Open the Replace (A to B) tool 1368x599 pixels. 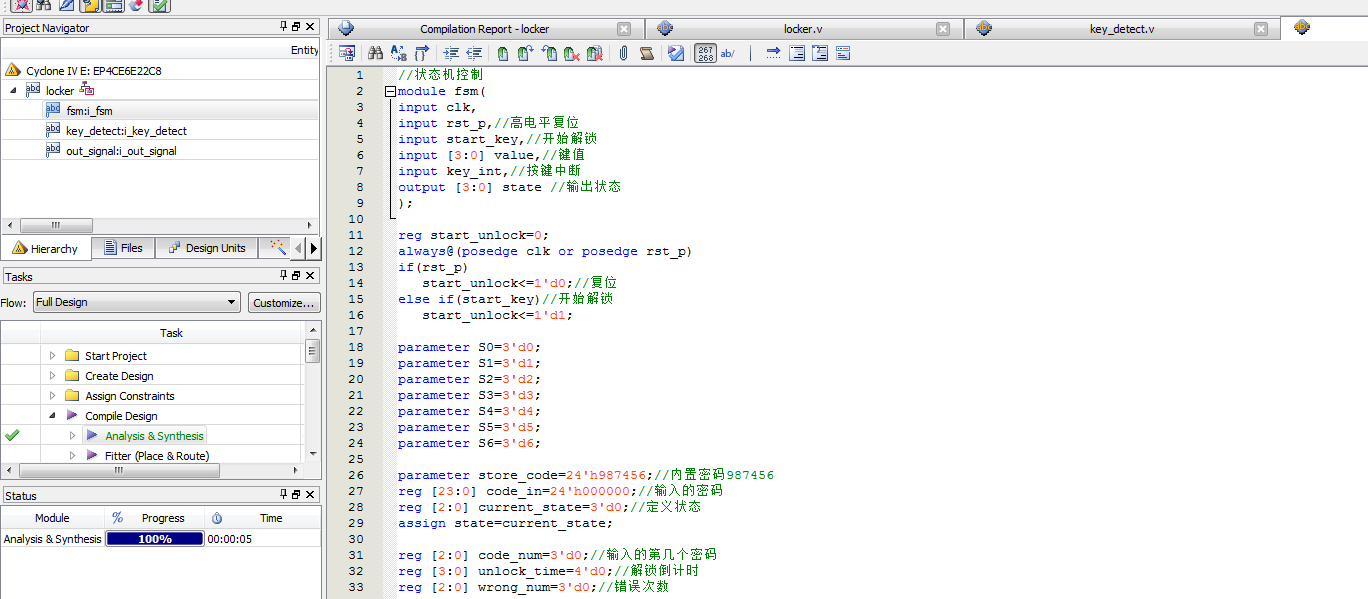[x=399, y=53]
